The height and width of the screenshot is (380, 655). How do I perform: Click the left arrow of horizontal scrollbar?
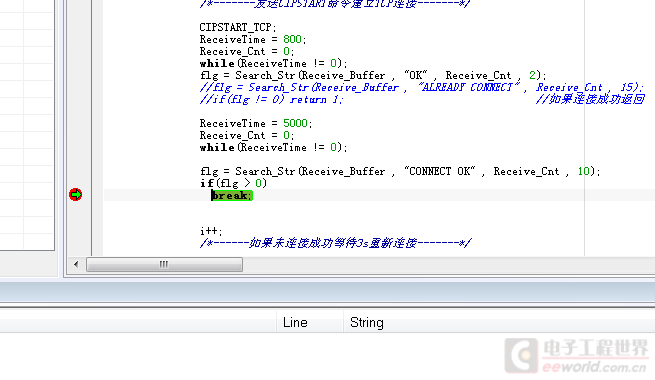(x=76, y=264)
